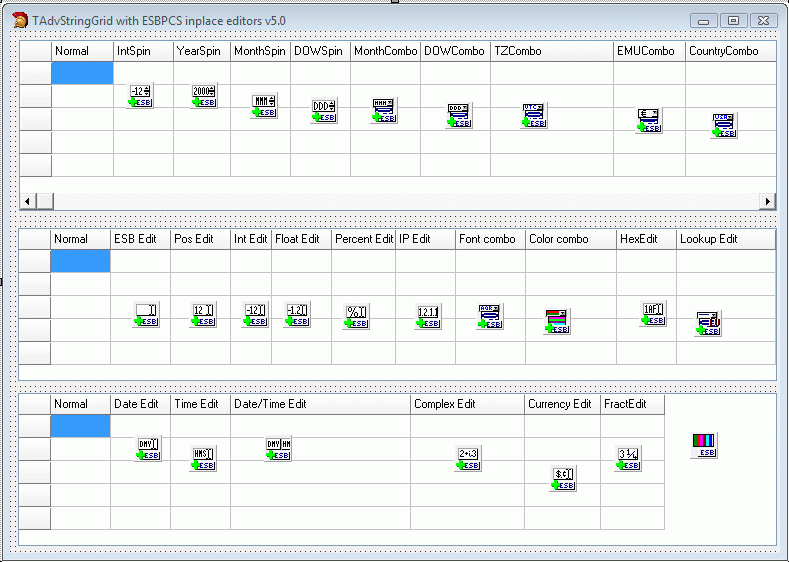The height and width of the screenshot is (562, 789).
Task: Select the color bars ESB component icon
Action: [x=704, y=446]
